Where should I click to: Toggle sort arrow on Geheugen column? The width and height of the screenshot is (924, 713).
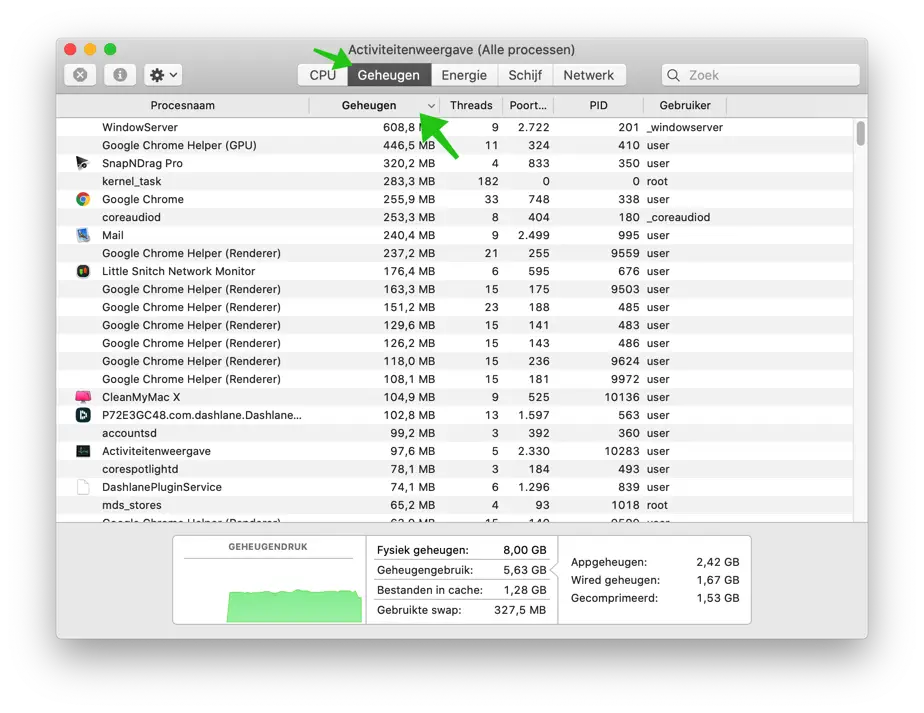point(431,106)
